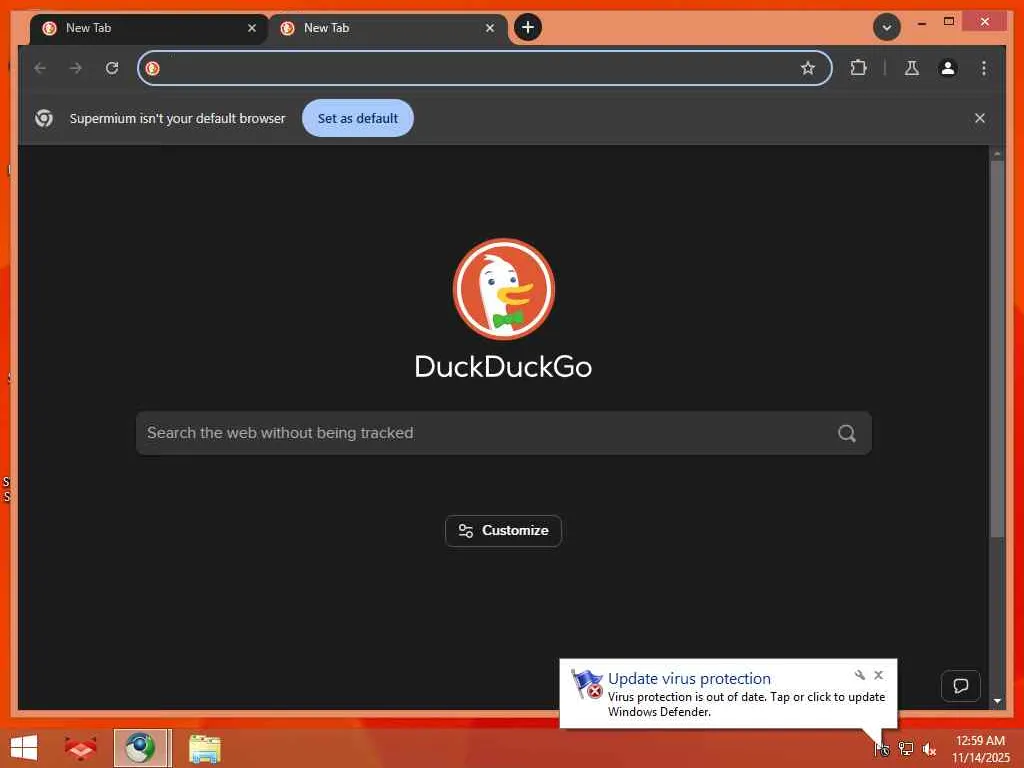Dismiss the default browser infobar
The image size is (1024, 768).
tap(980, 118)
